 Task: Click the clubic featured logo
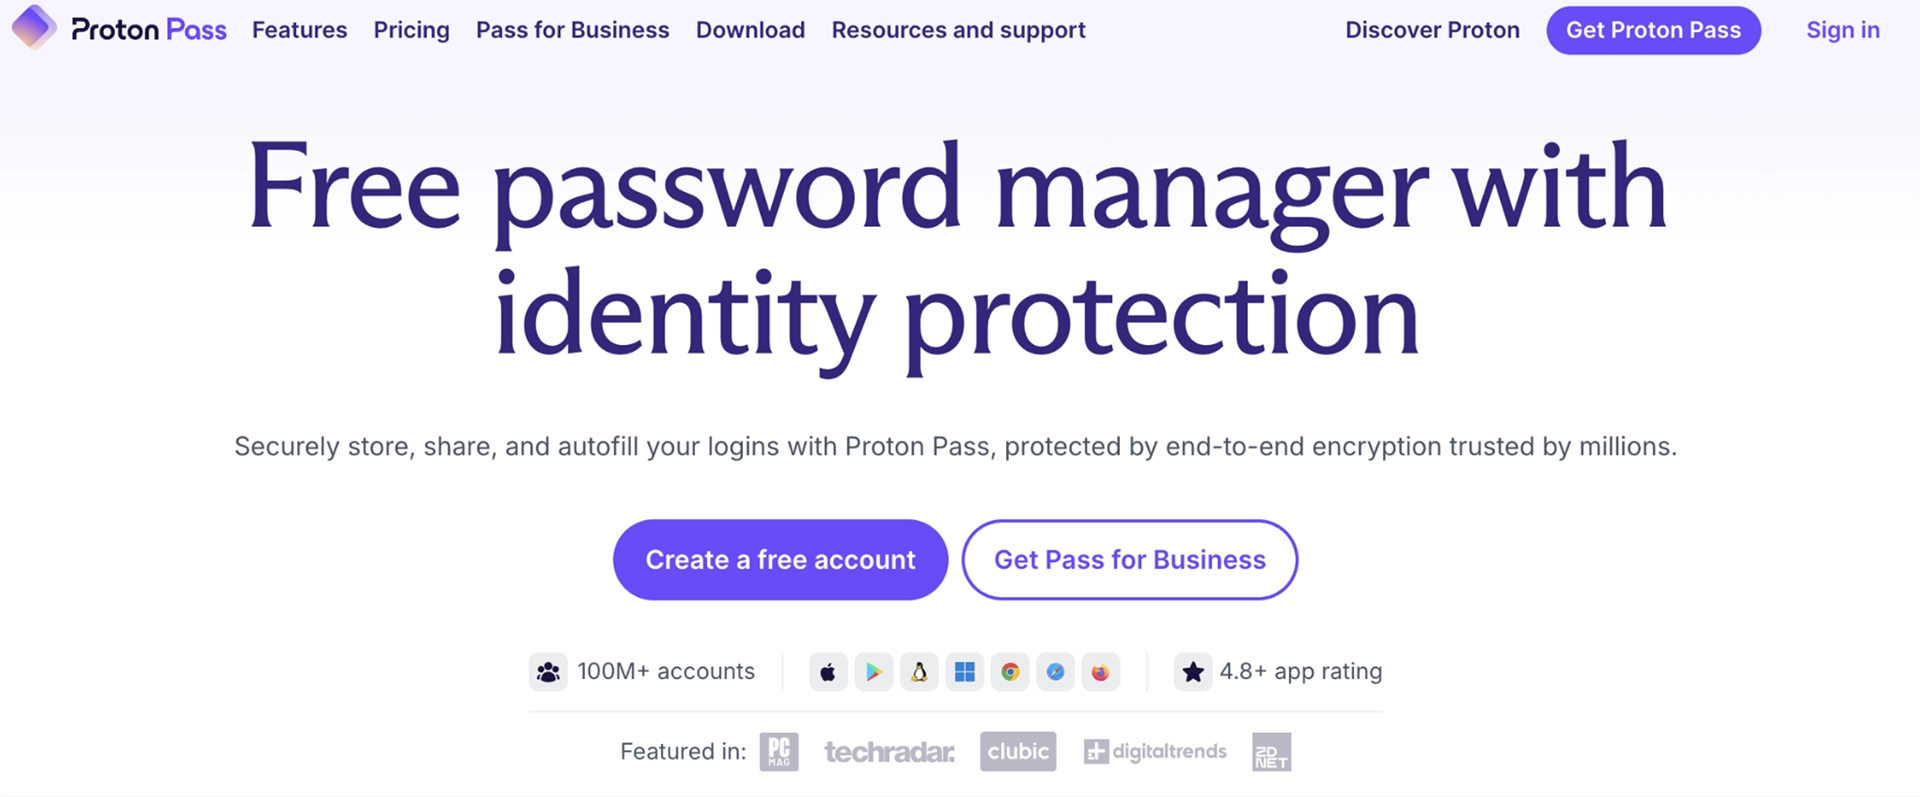[1017, 751]
